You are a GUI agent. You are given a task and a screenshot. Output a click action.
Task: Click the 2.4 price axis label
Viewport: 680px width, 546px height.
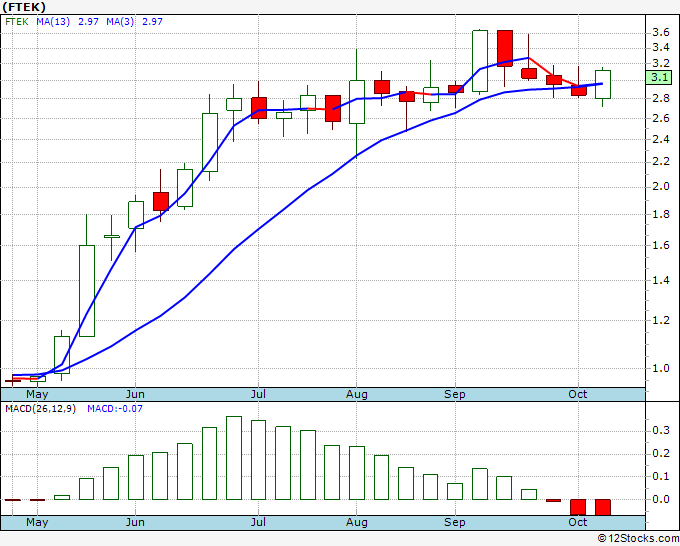tap(660, 139)
